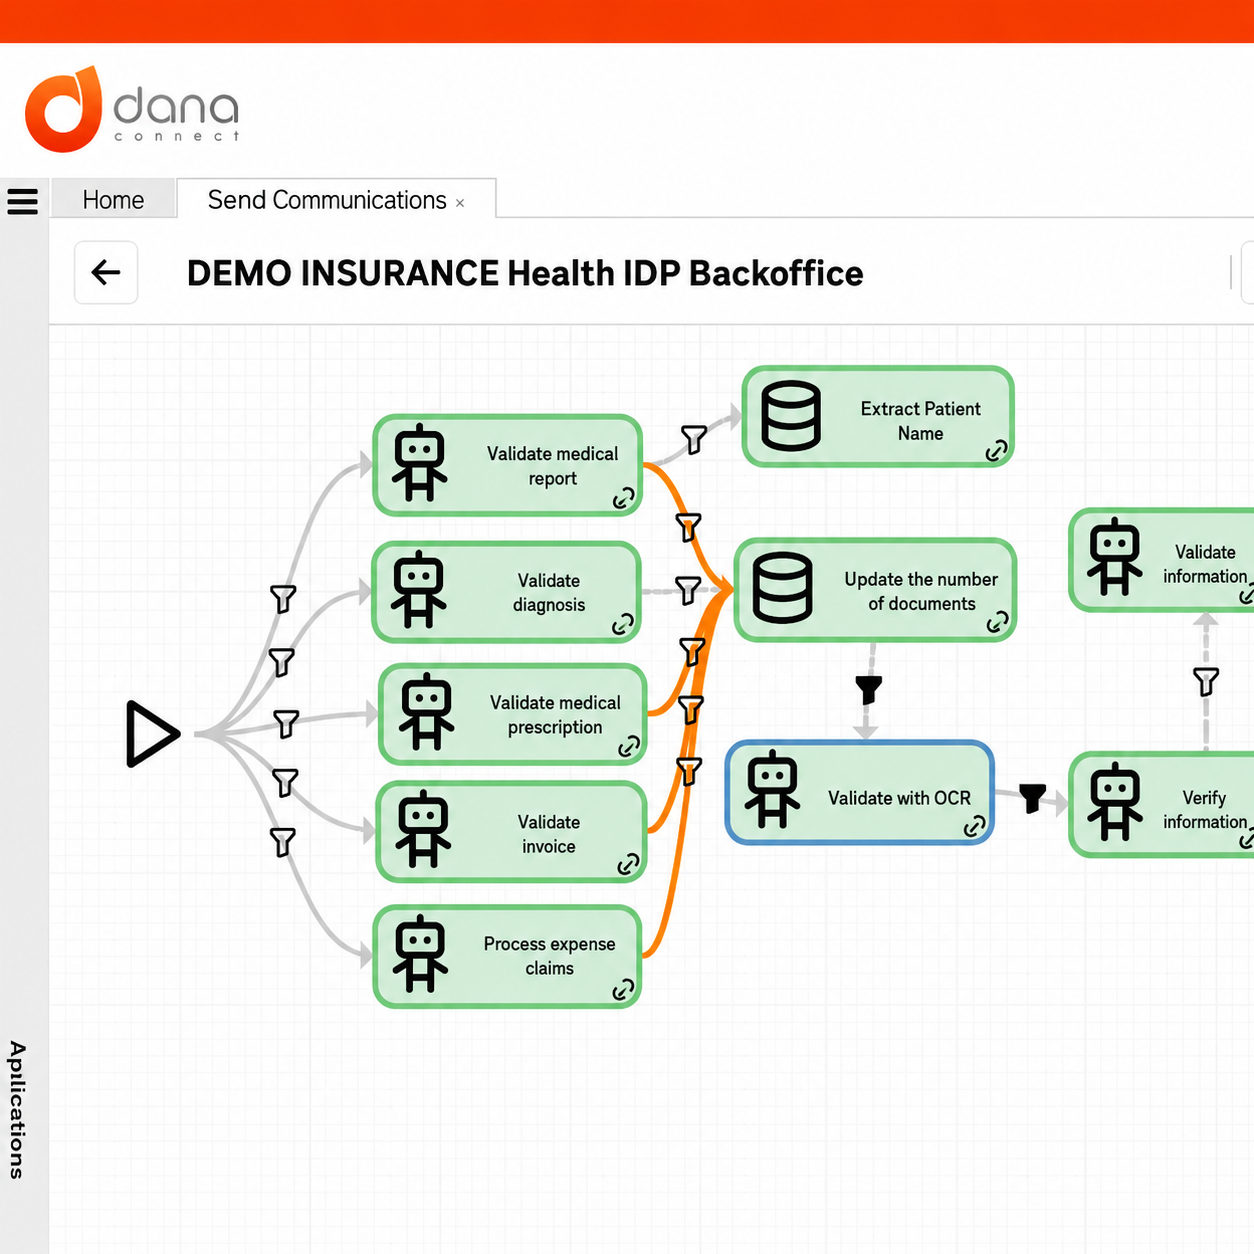Viewport: 1254px width, 1254px height.
Task: Switch to the Home tab
Action: pos(113,200)
